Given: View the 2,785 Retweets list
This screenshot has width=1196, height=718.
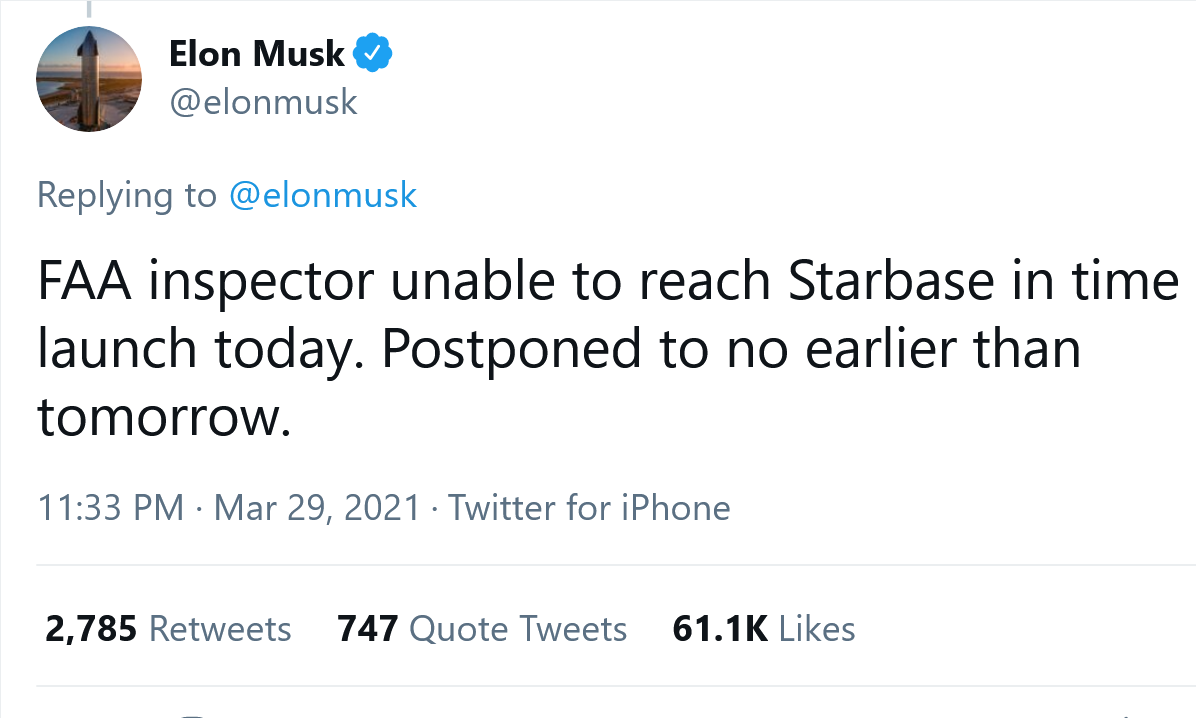Looking at the screenshot, I should tap(168, 629).
